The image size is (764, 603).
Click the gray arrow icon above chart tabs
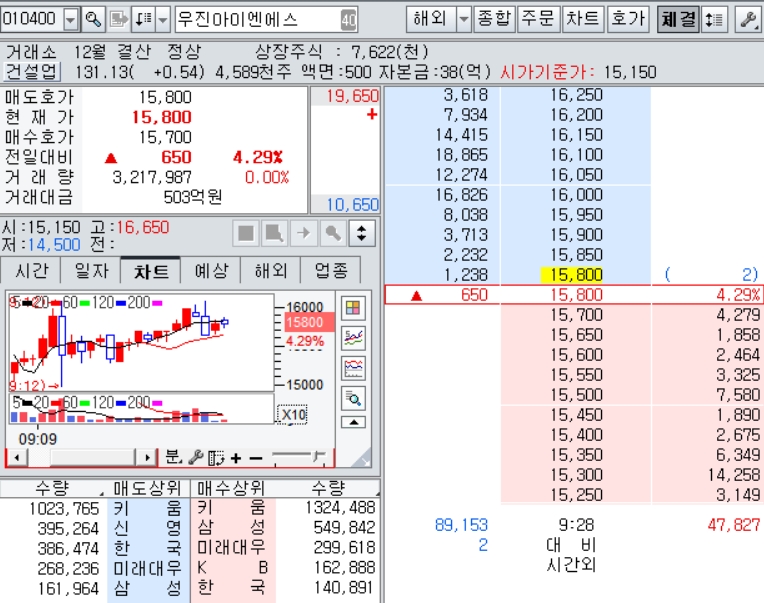[304, 233]
